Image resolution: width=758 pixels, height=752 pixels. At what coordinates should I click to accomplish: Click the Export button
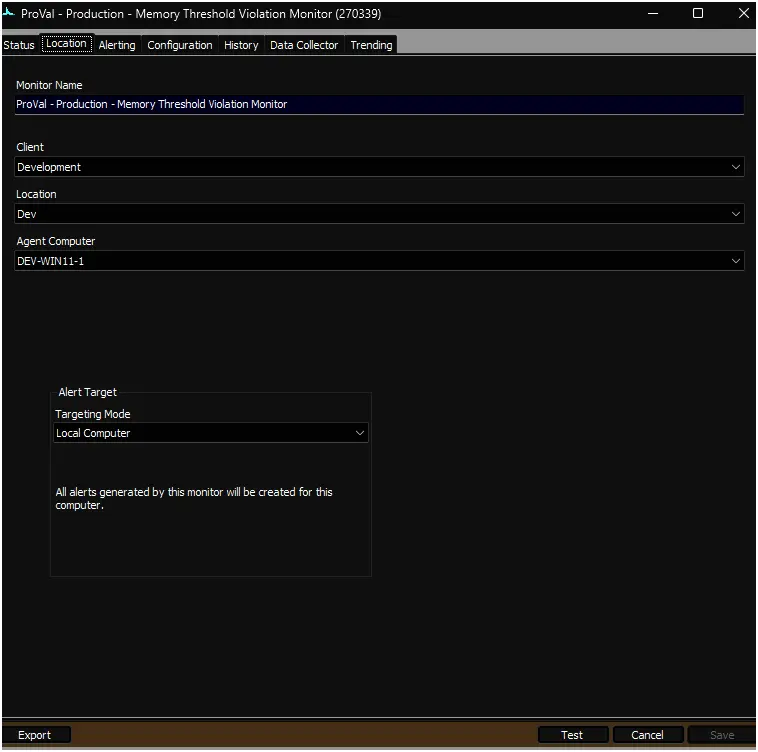(35, 735)
